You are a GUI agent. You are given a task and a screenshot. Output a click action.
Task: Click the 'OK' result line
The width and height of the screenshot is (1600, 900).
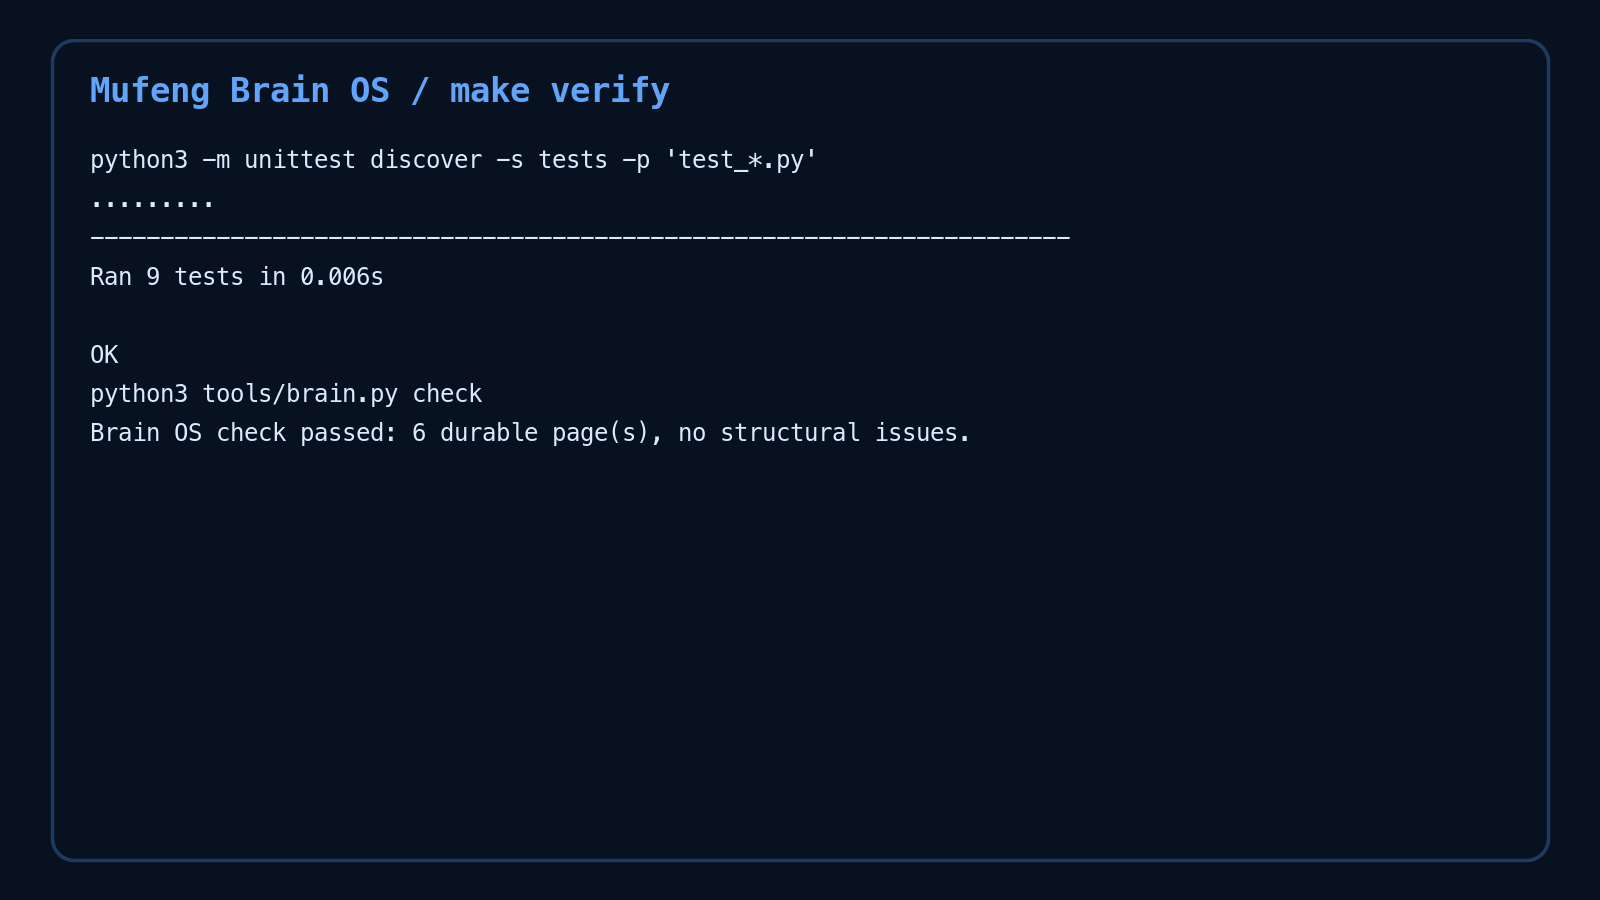pyautogui.click(x=104, y=355)
